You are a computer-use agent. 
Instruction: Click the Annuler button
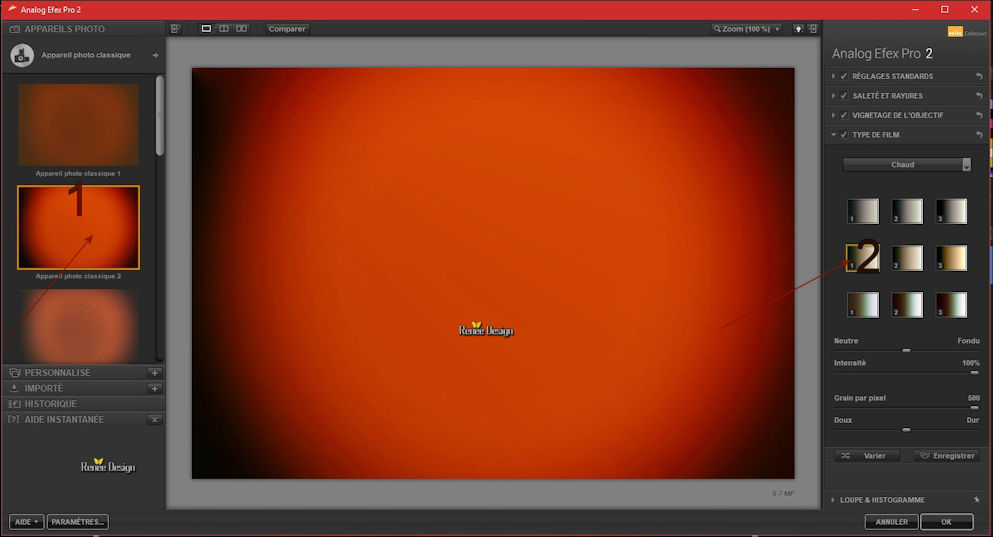coord(892,522)
